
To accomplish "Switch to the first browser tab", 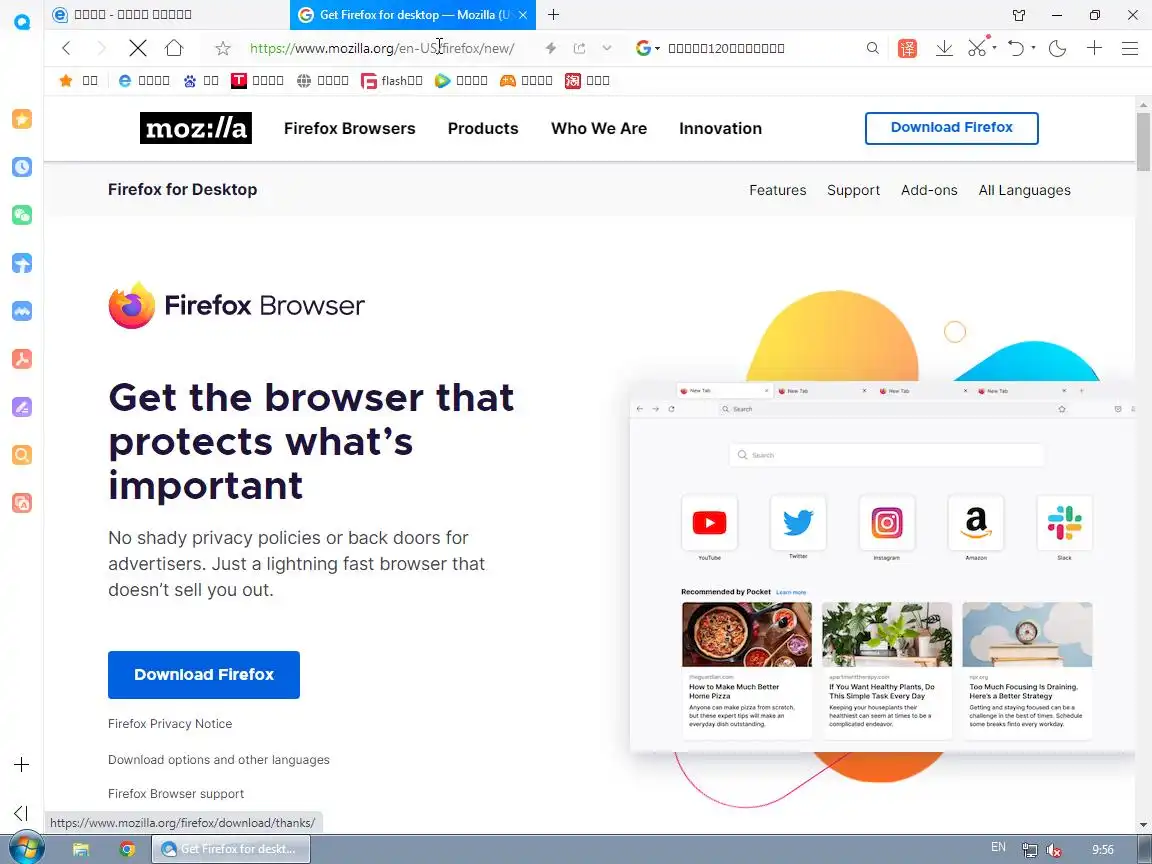I will click(x=167, y=15).
